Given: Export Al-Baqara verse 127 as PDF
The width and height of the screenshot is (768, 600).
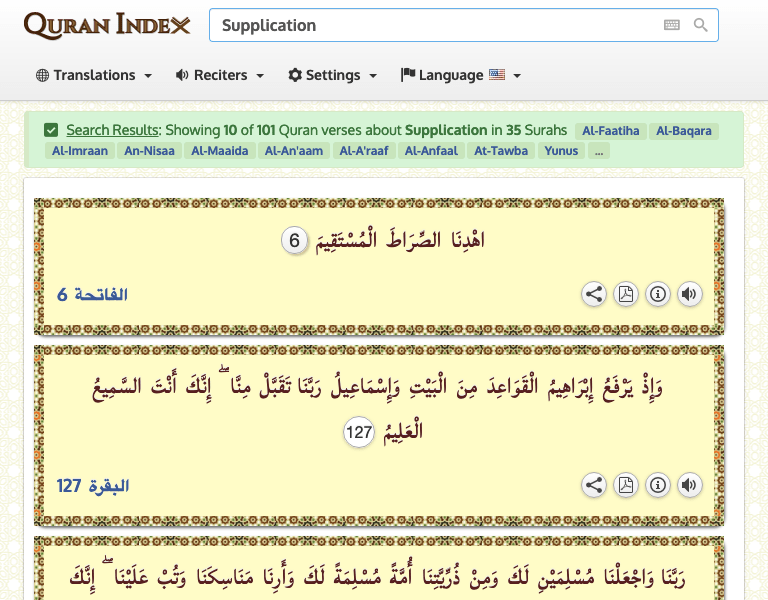Looking at the screenshot, I should click(x=626, y=485).
